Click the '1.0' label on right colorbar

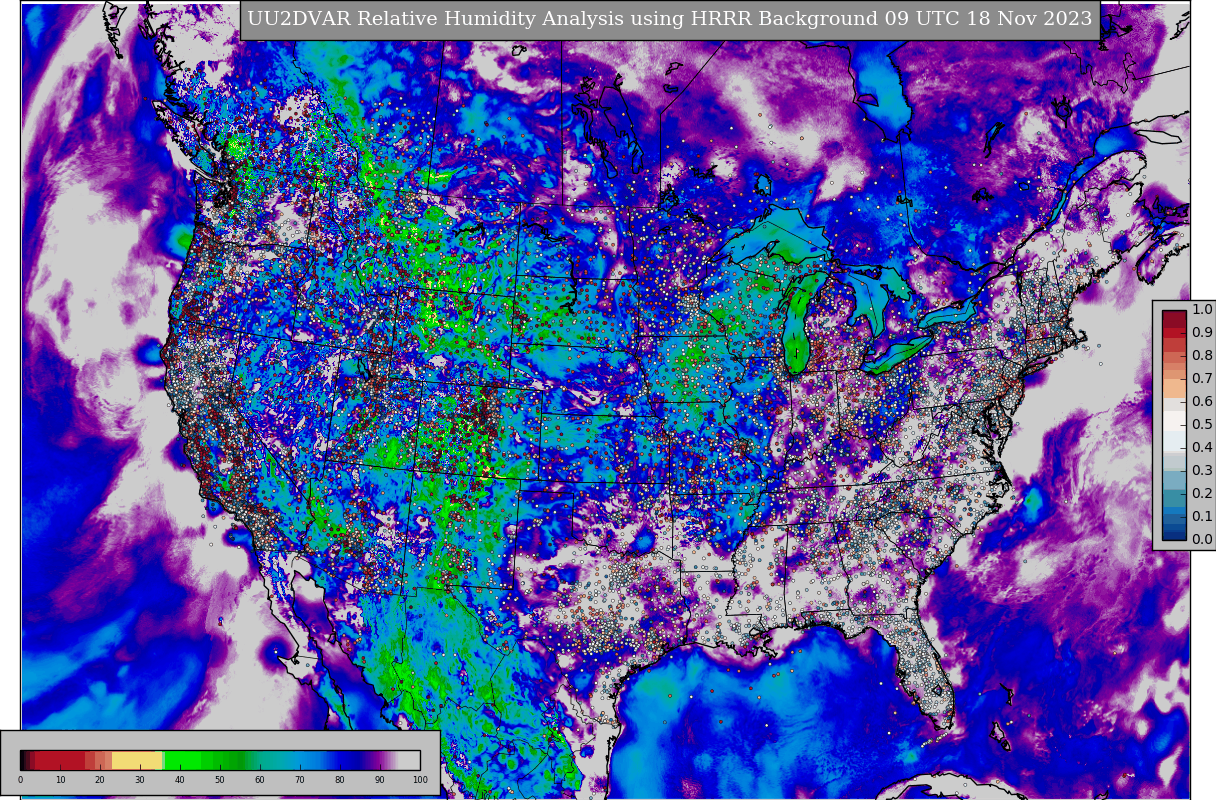(1202, 310)
